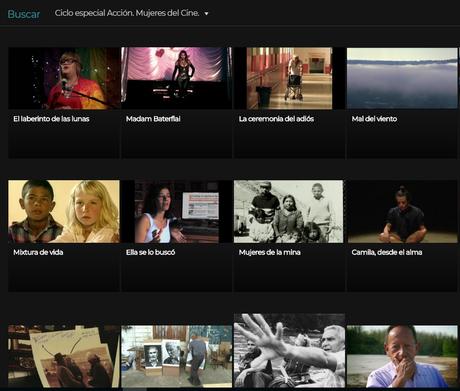The image size is (460, 391).
Task: Open El laberinto de las lunas thumbnail
Action: click(x=64, y=78)
